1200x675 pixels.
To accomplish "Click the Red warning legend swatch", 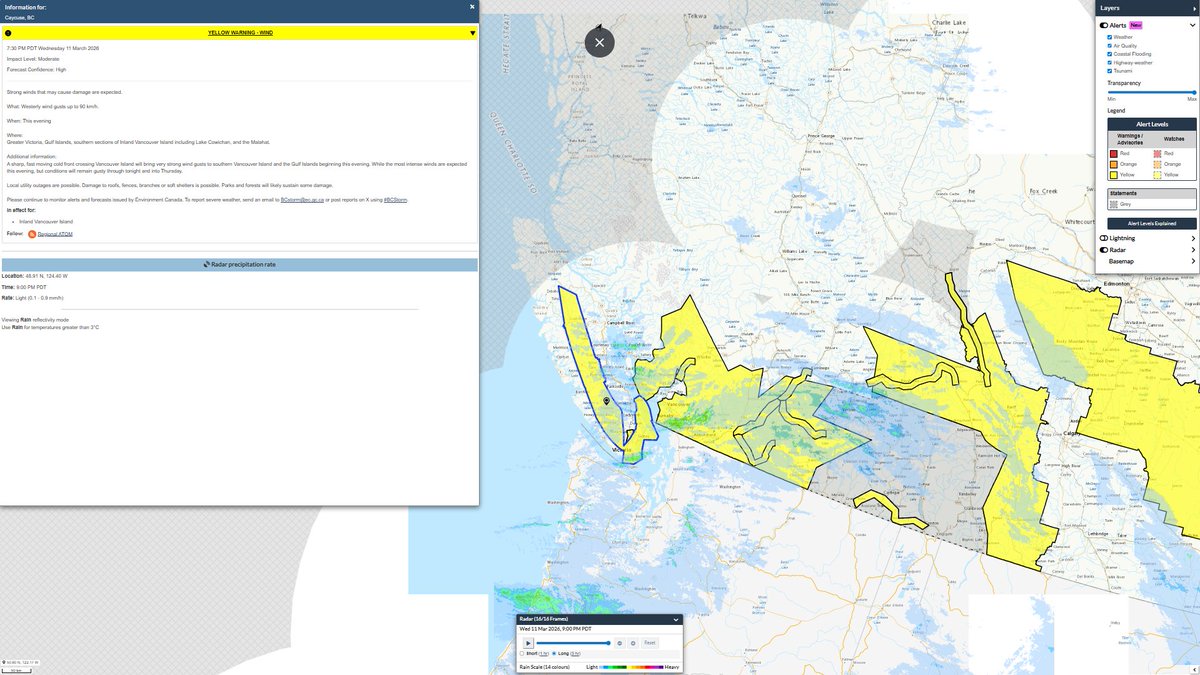I will point(1114,153).
